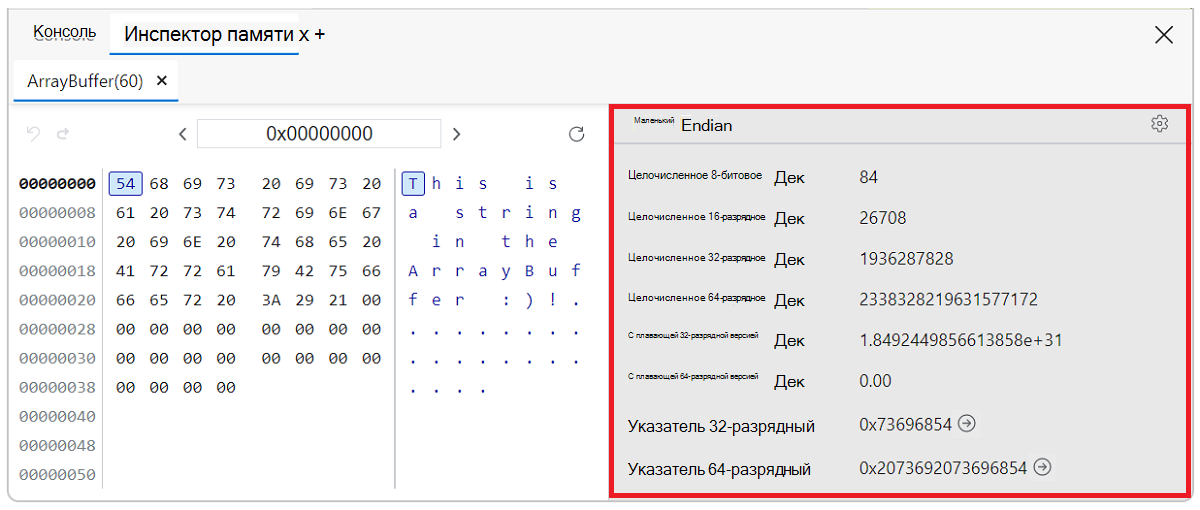The height and width of the screenshot is (510, 1200).
Task: Select byte 3A in row 00000020
Action: pos(271,300)
